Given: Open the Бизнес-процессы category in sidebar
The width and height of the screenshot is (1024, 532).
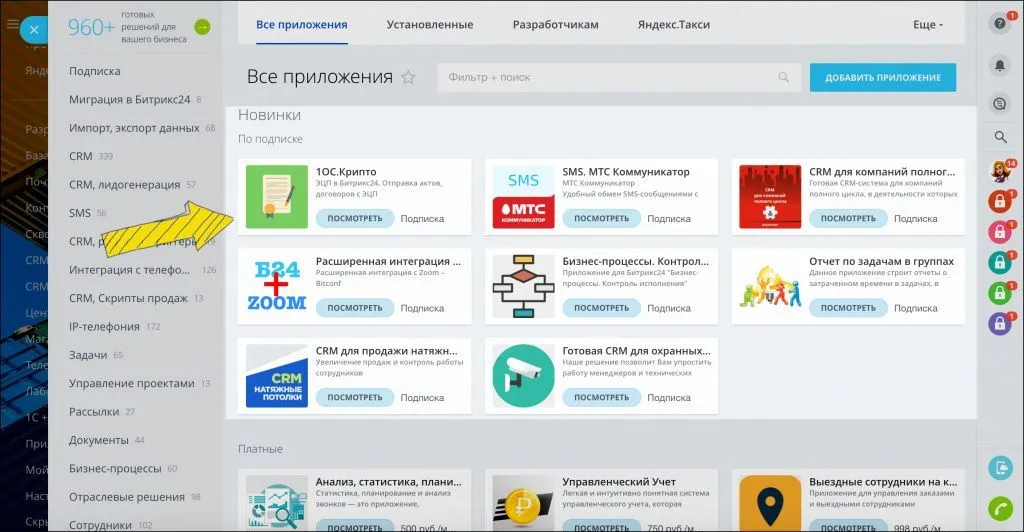Looking at the screenshot, I should coord(115,468).
